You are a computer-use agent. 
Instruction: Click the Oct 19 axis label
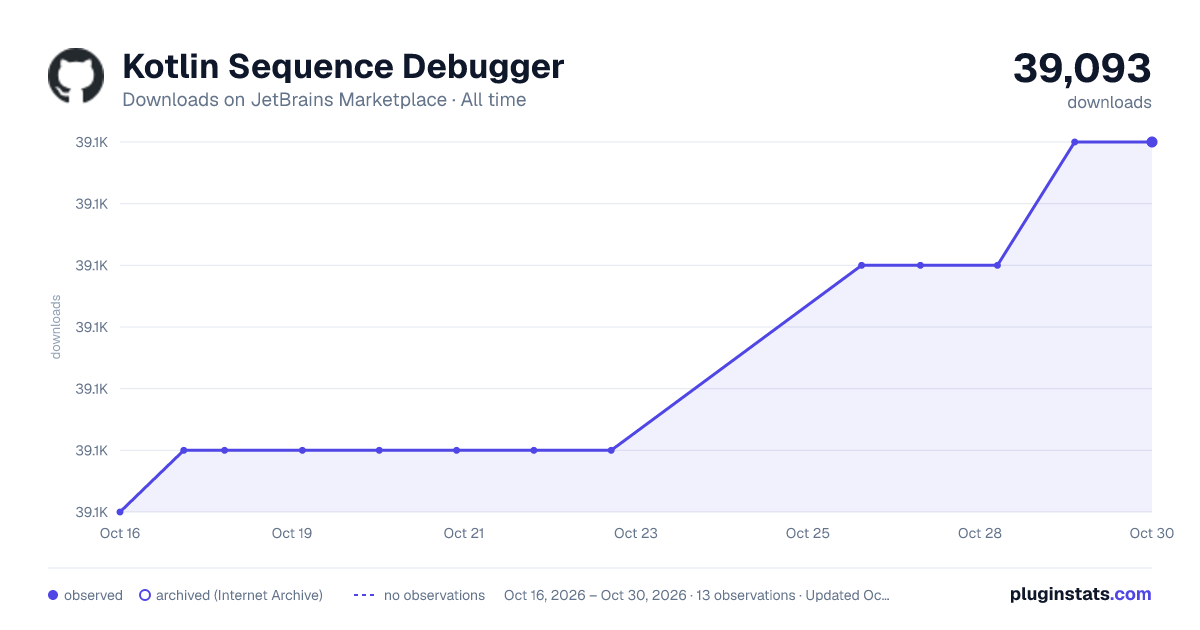[x=292, y=533]
